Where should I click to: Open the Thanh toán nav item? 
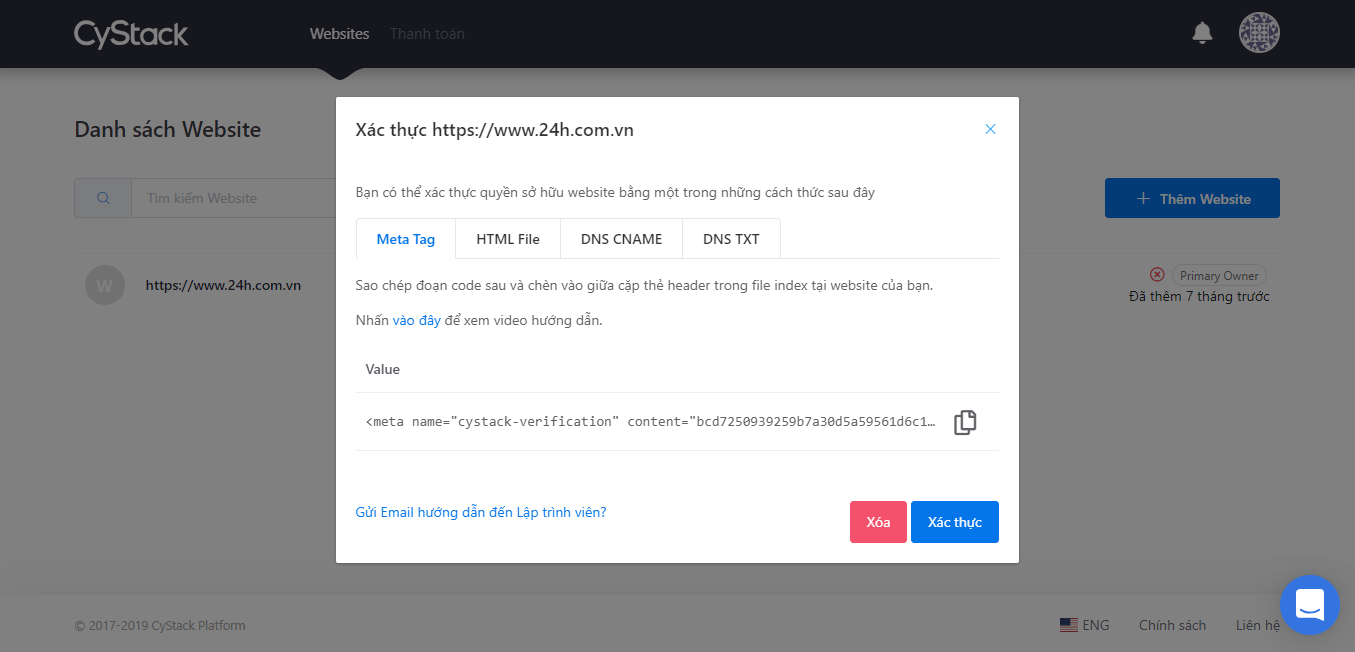coord(427,34)
